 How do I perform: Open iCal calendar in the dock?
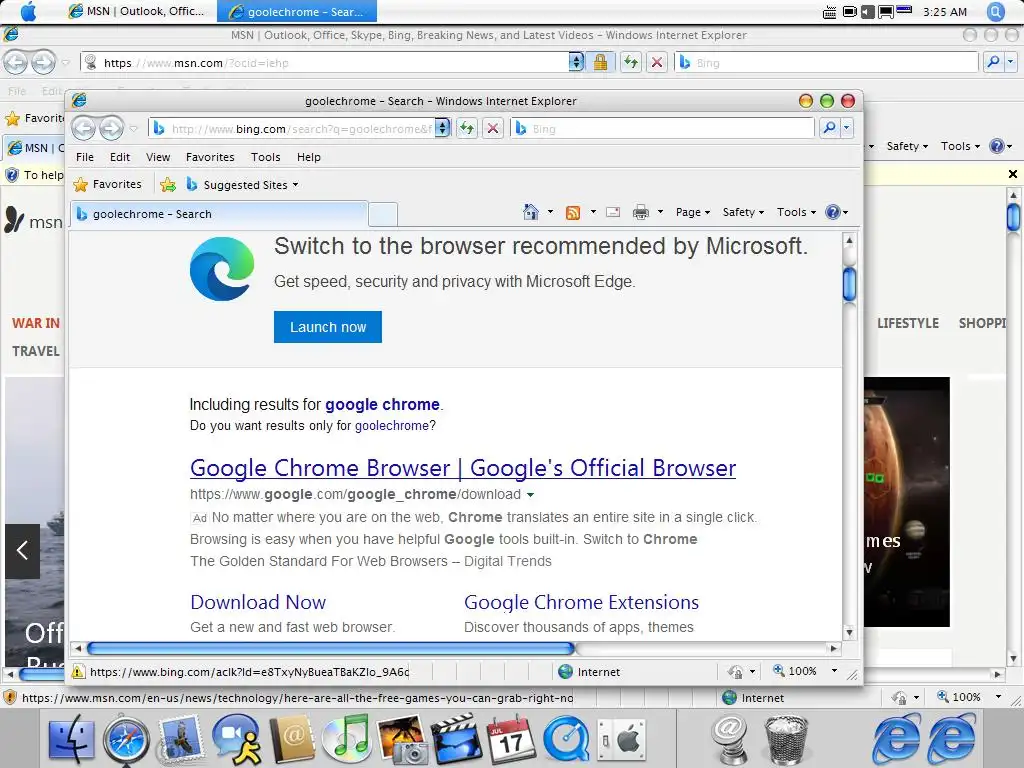point(511,740)
